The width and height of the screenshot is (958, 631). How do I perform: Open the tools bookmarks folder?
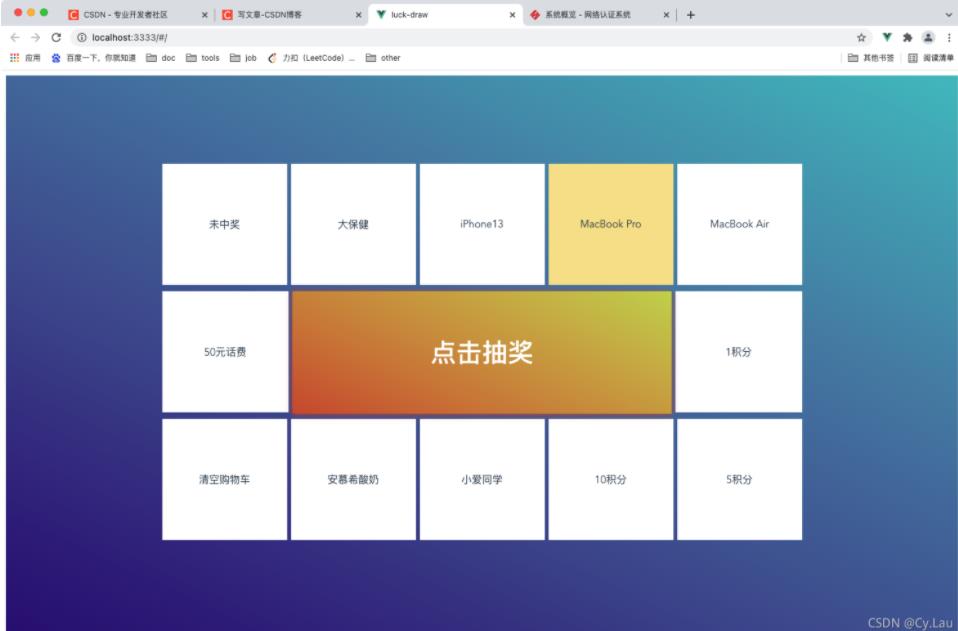[x=203, y=58]
